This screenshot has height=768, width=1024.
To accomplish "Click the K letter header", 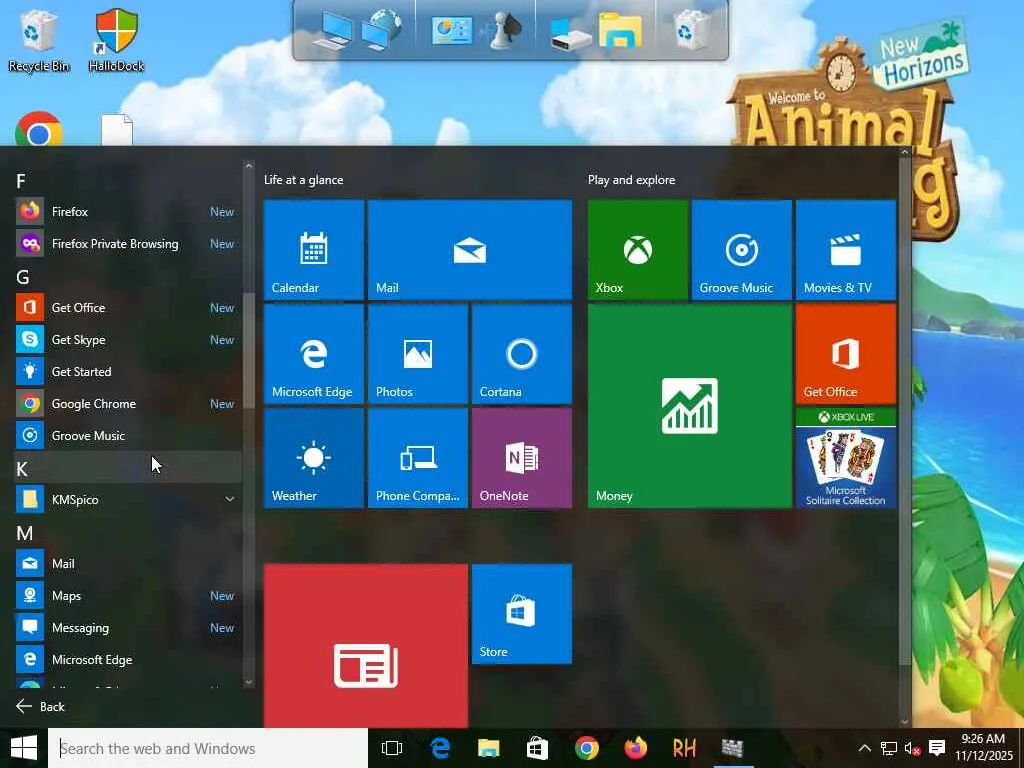I will coord(22,469).
